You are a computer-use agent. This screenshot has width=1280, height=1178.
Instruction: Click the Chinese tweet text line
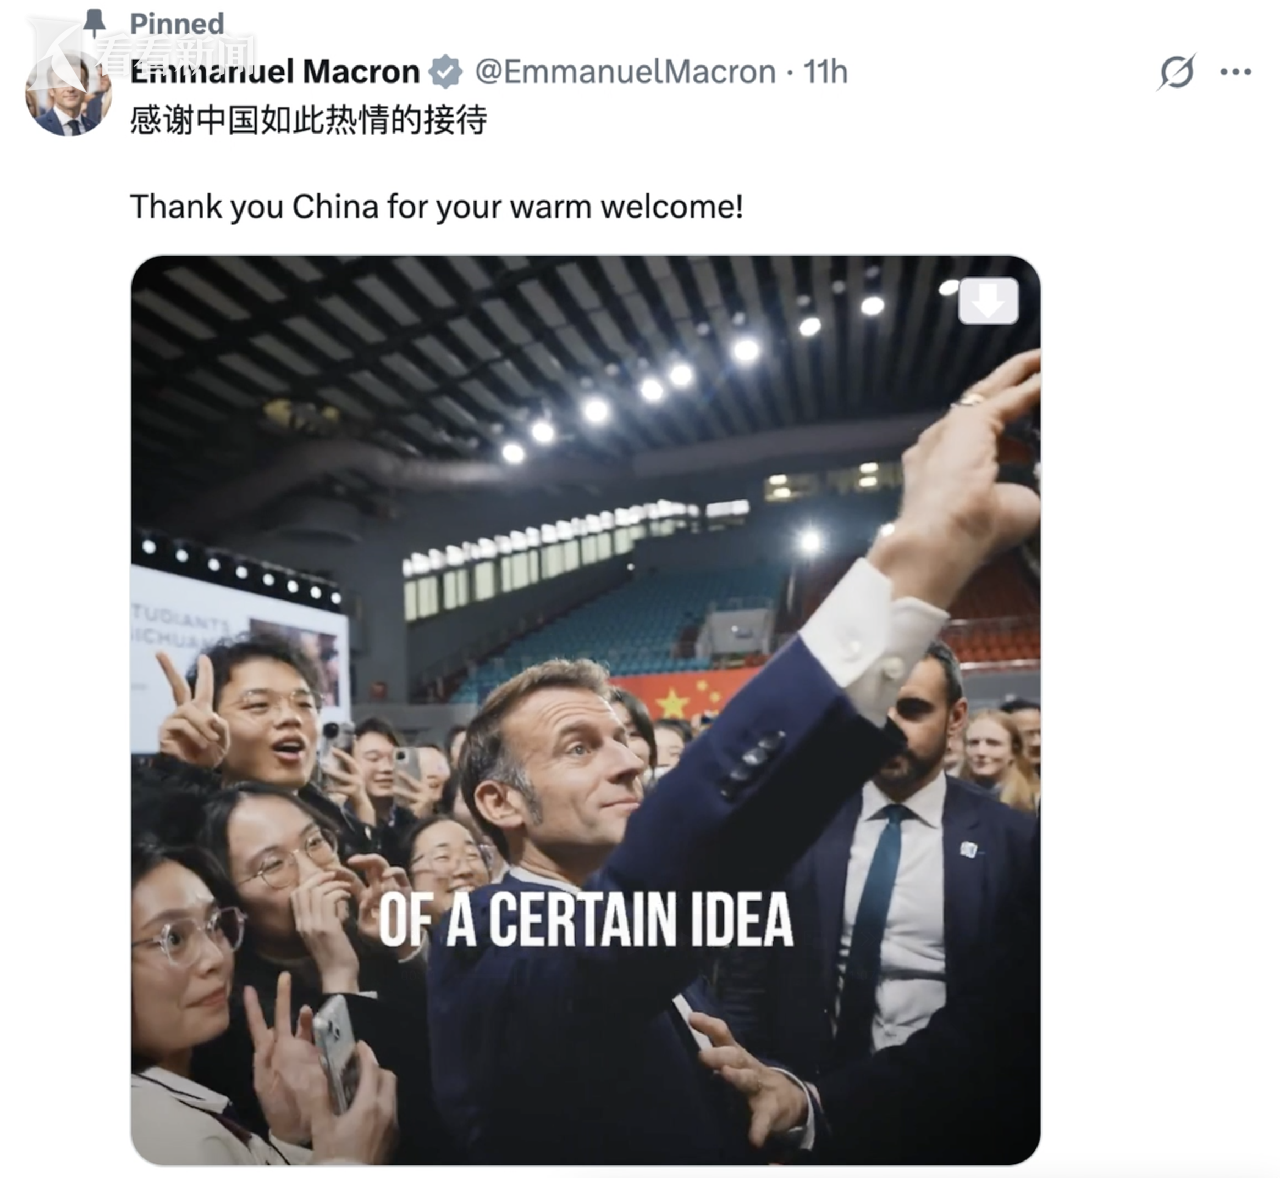coord(308,121)
